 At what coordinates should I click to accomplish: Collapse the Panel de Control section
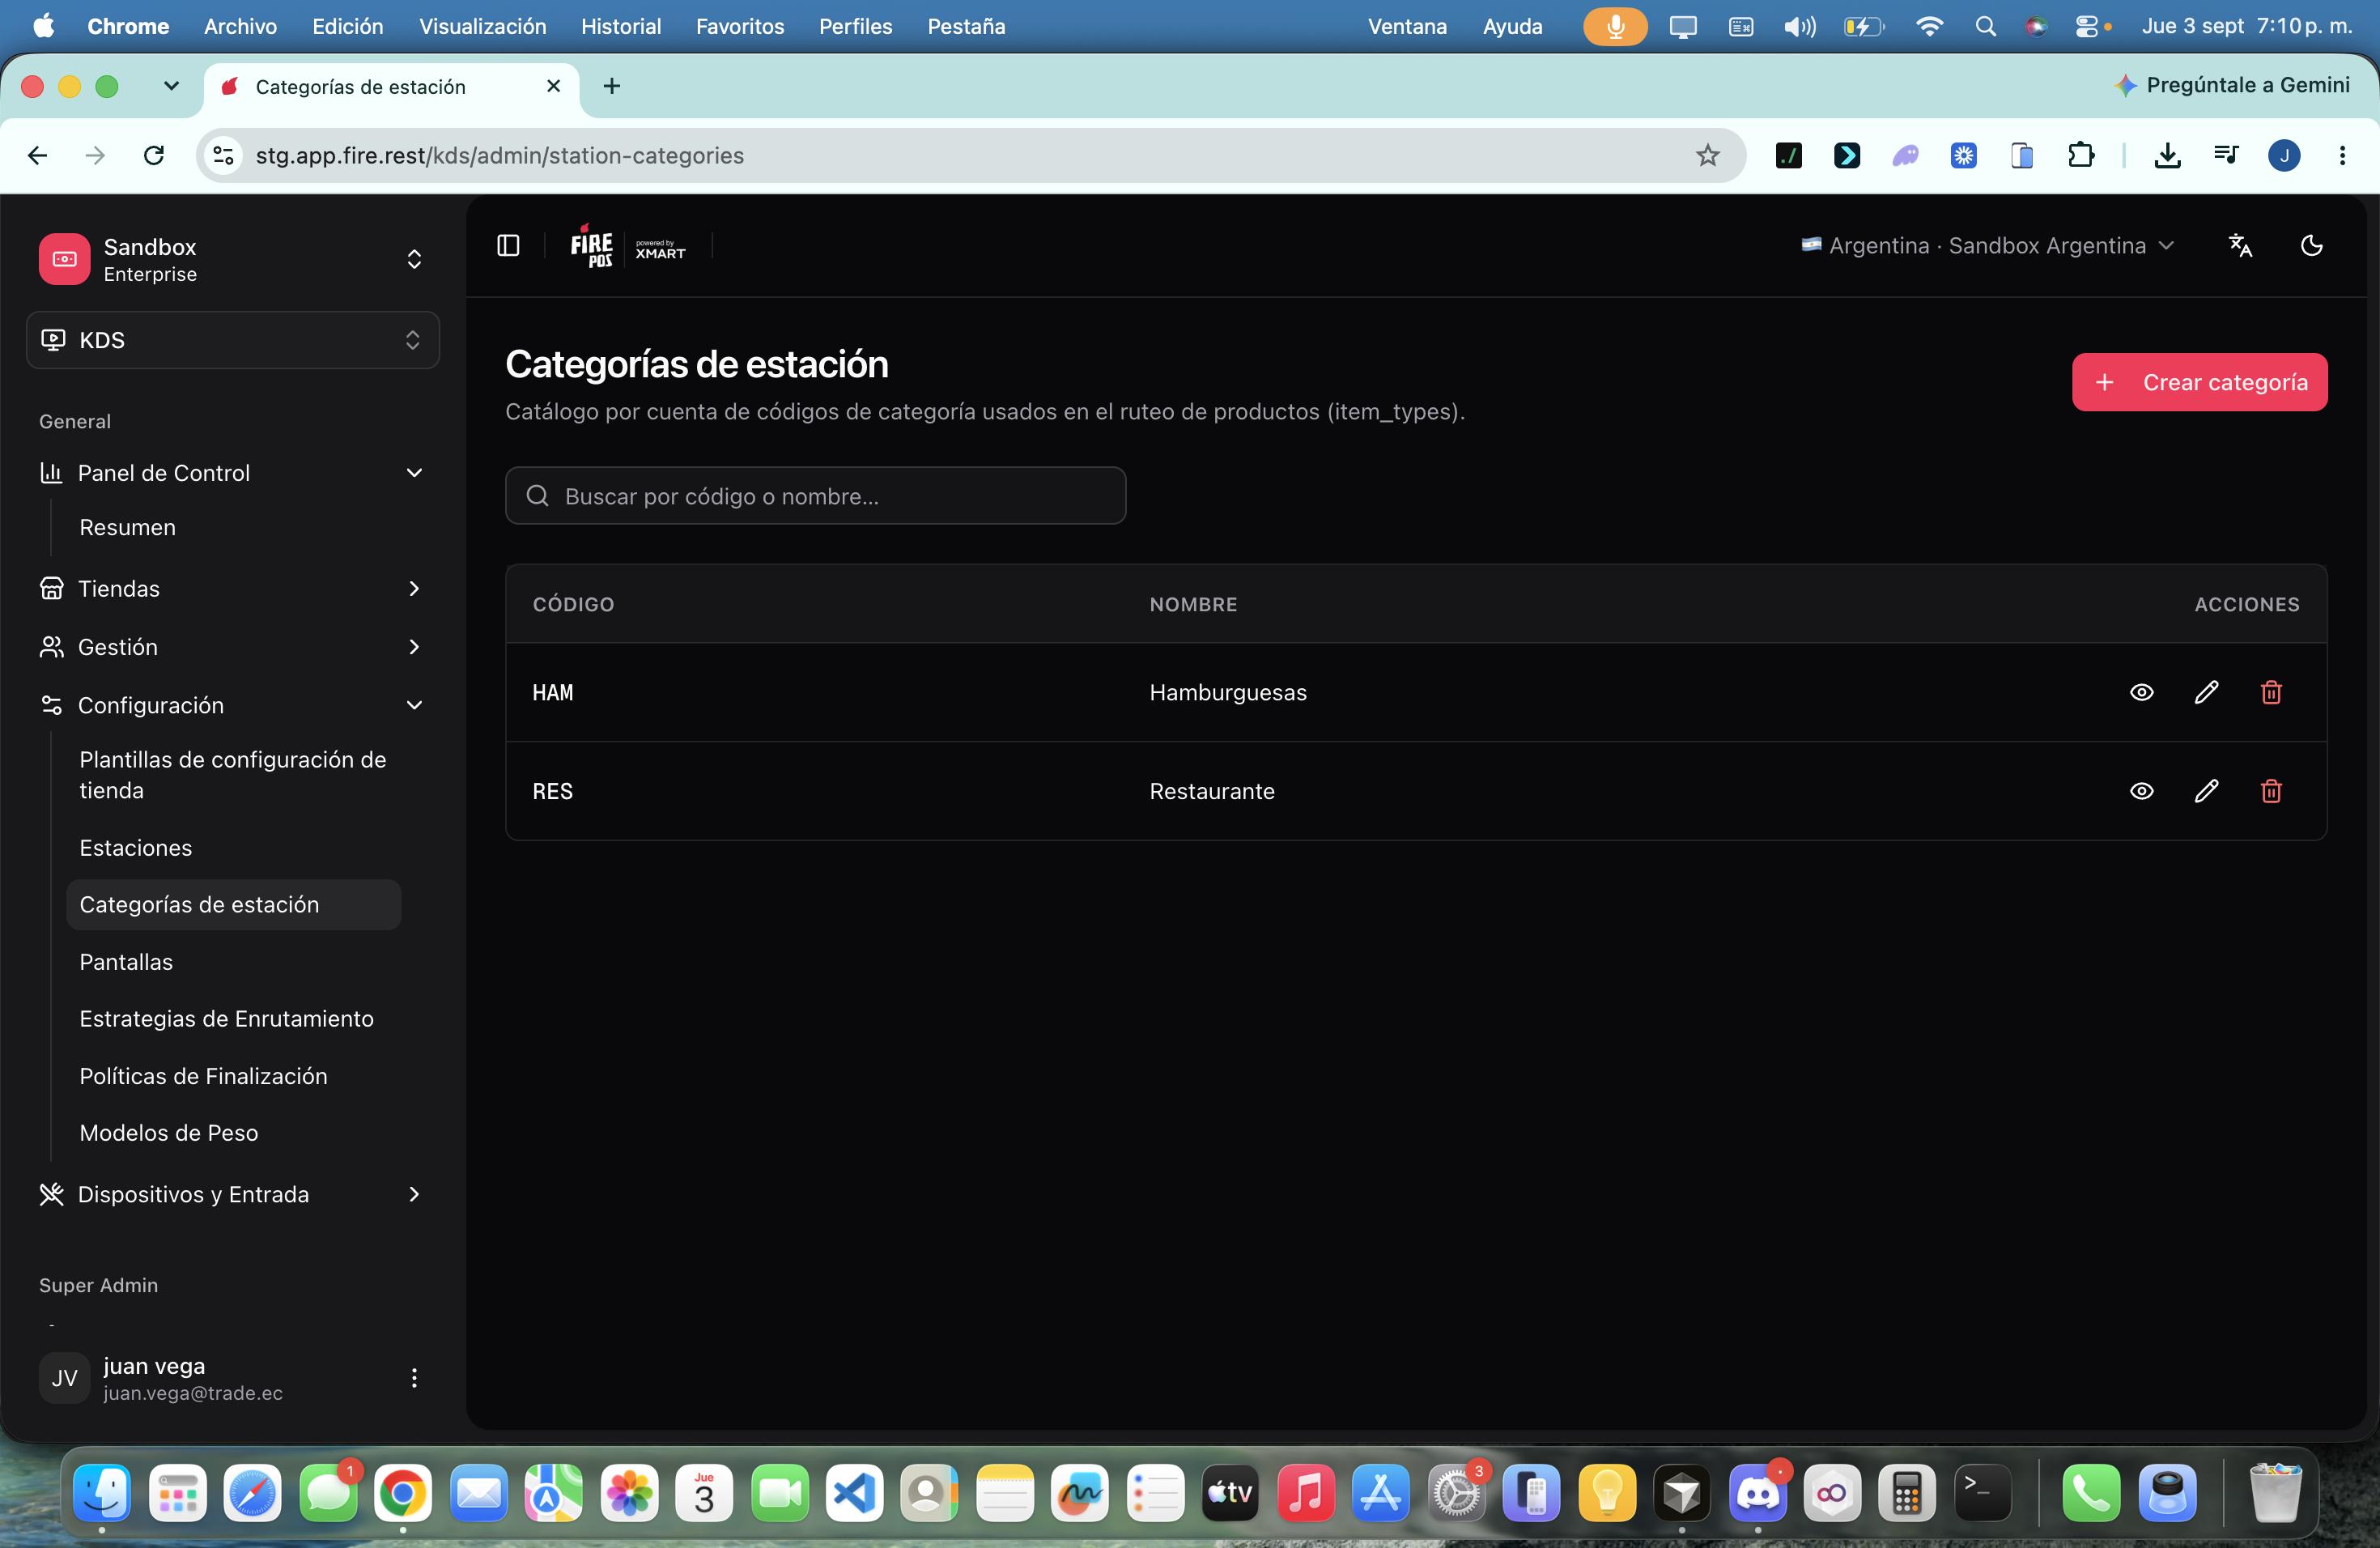point(232,473)
